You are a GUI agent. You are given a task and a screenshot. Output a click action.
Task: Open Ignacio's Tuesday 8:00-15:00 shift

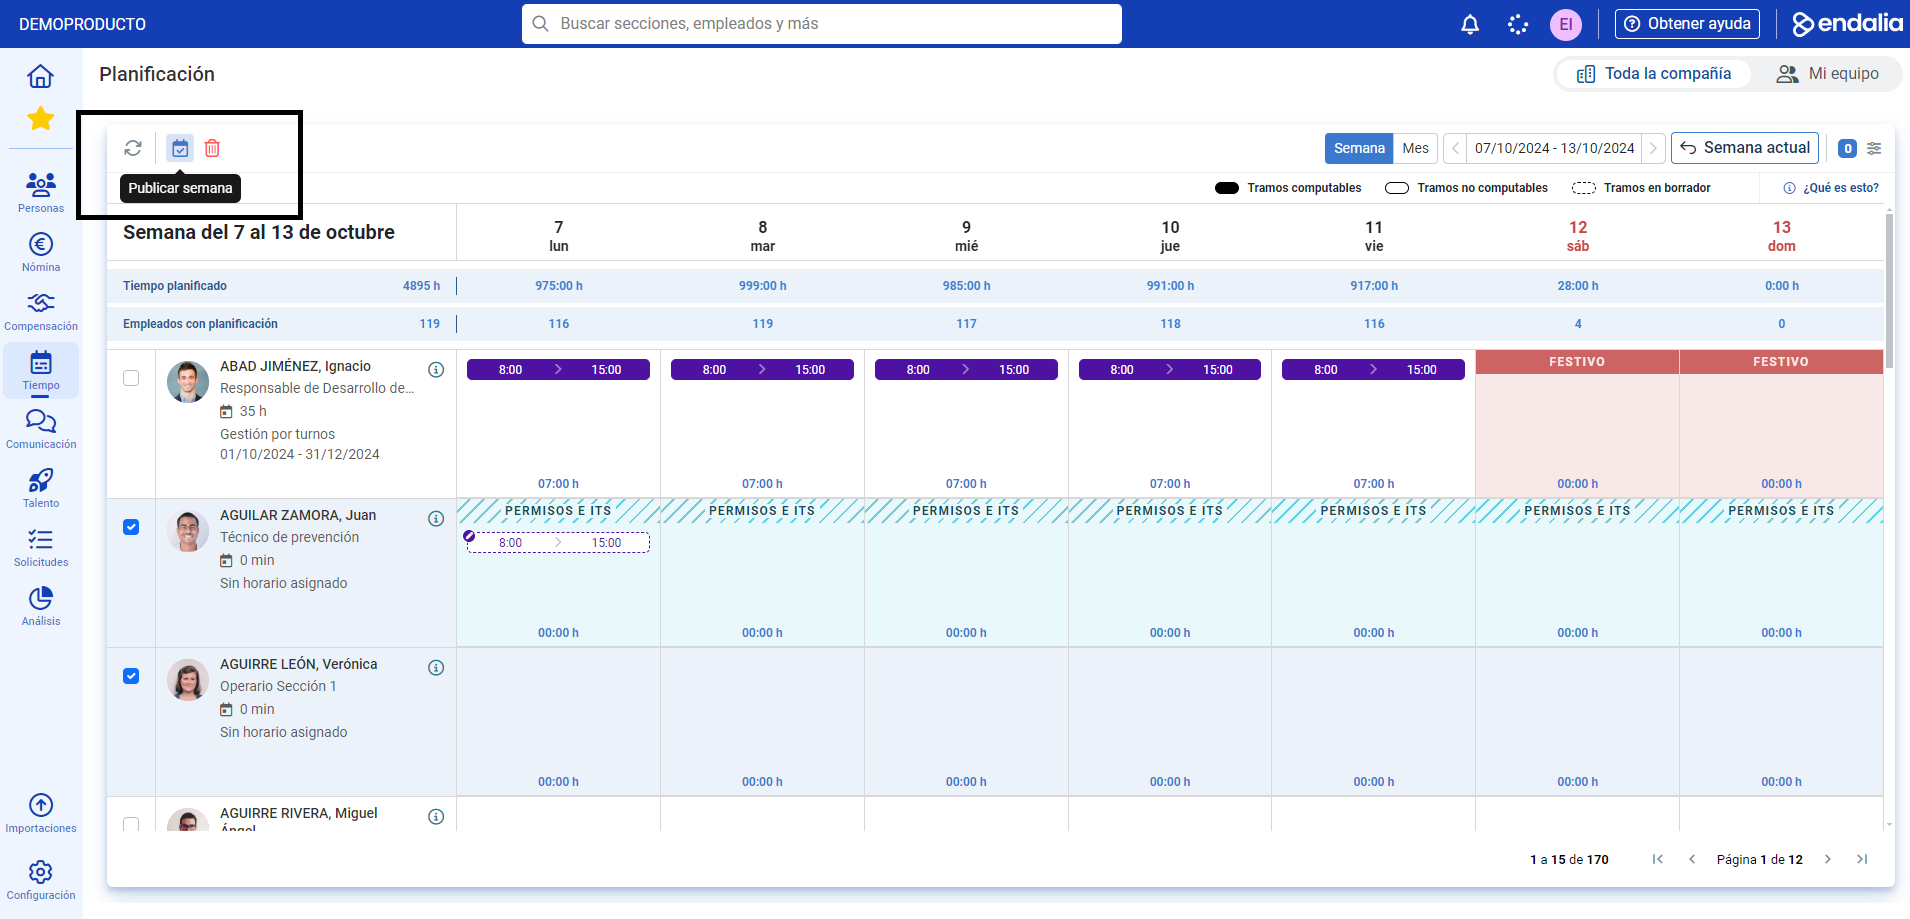pyautogui.click(x=762, y=370)
